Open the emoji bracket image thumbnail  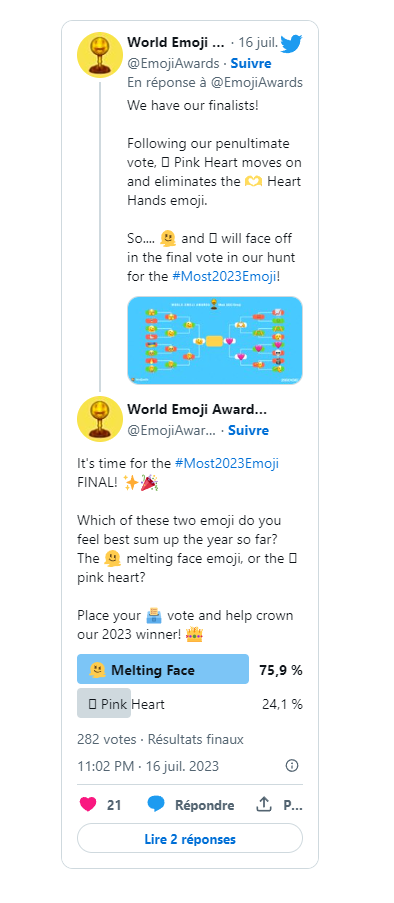(x=215, y=340)
